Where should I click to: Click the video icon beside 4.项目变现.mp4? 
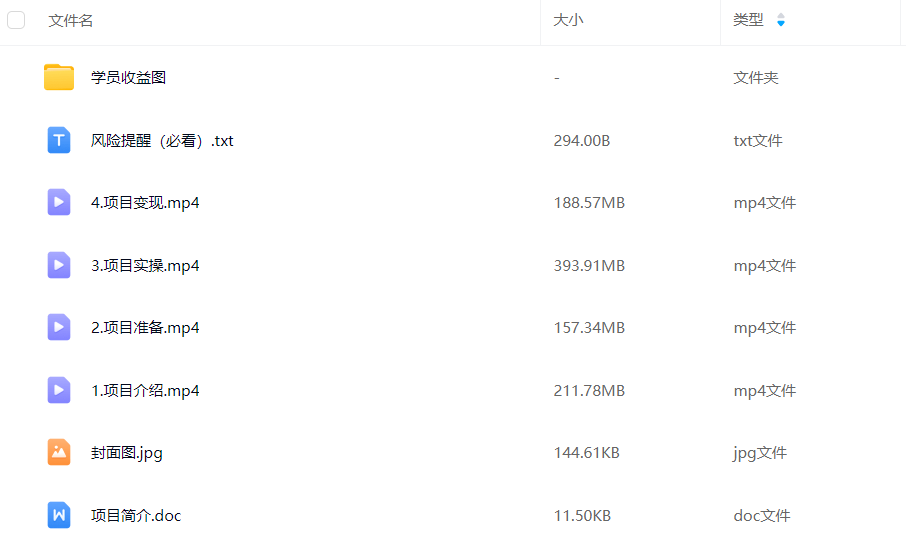[59, 202]
